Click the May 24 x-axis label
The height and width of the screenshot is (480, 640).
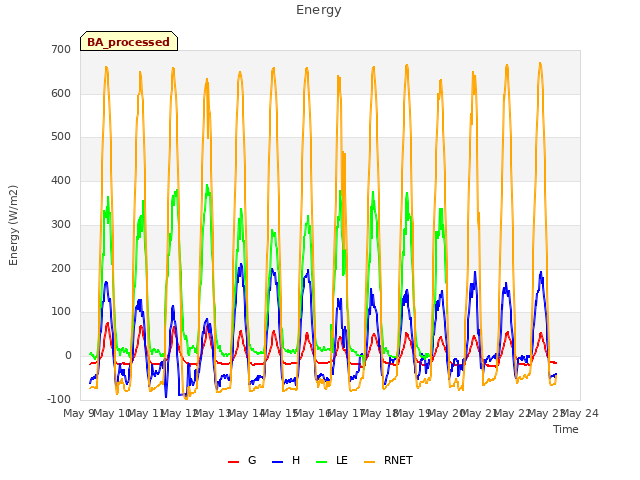(x=580, y=413)
